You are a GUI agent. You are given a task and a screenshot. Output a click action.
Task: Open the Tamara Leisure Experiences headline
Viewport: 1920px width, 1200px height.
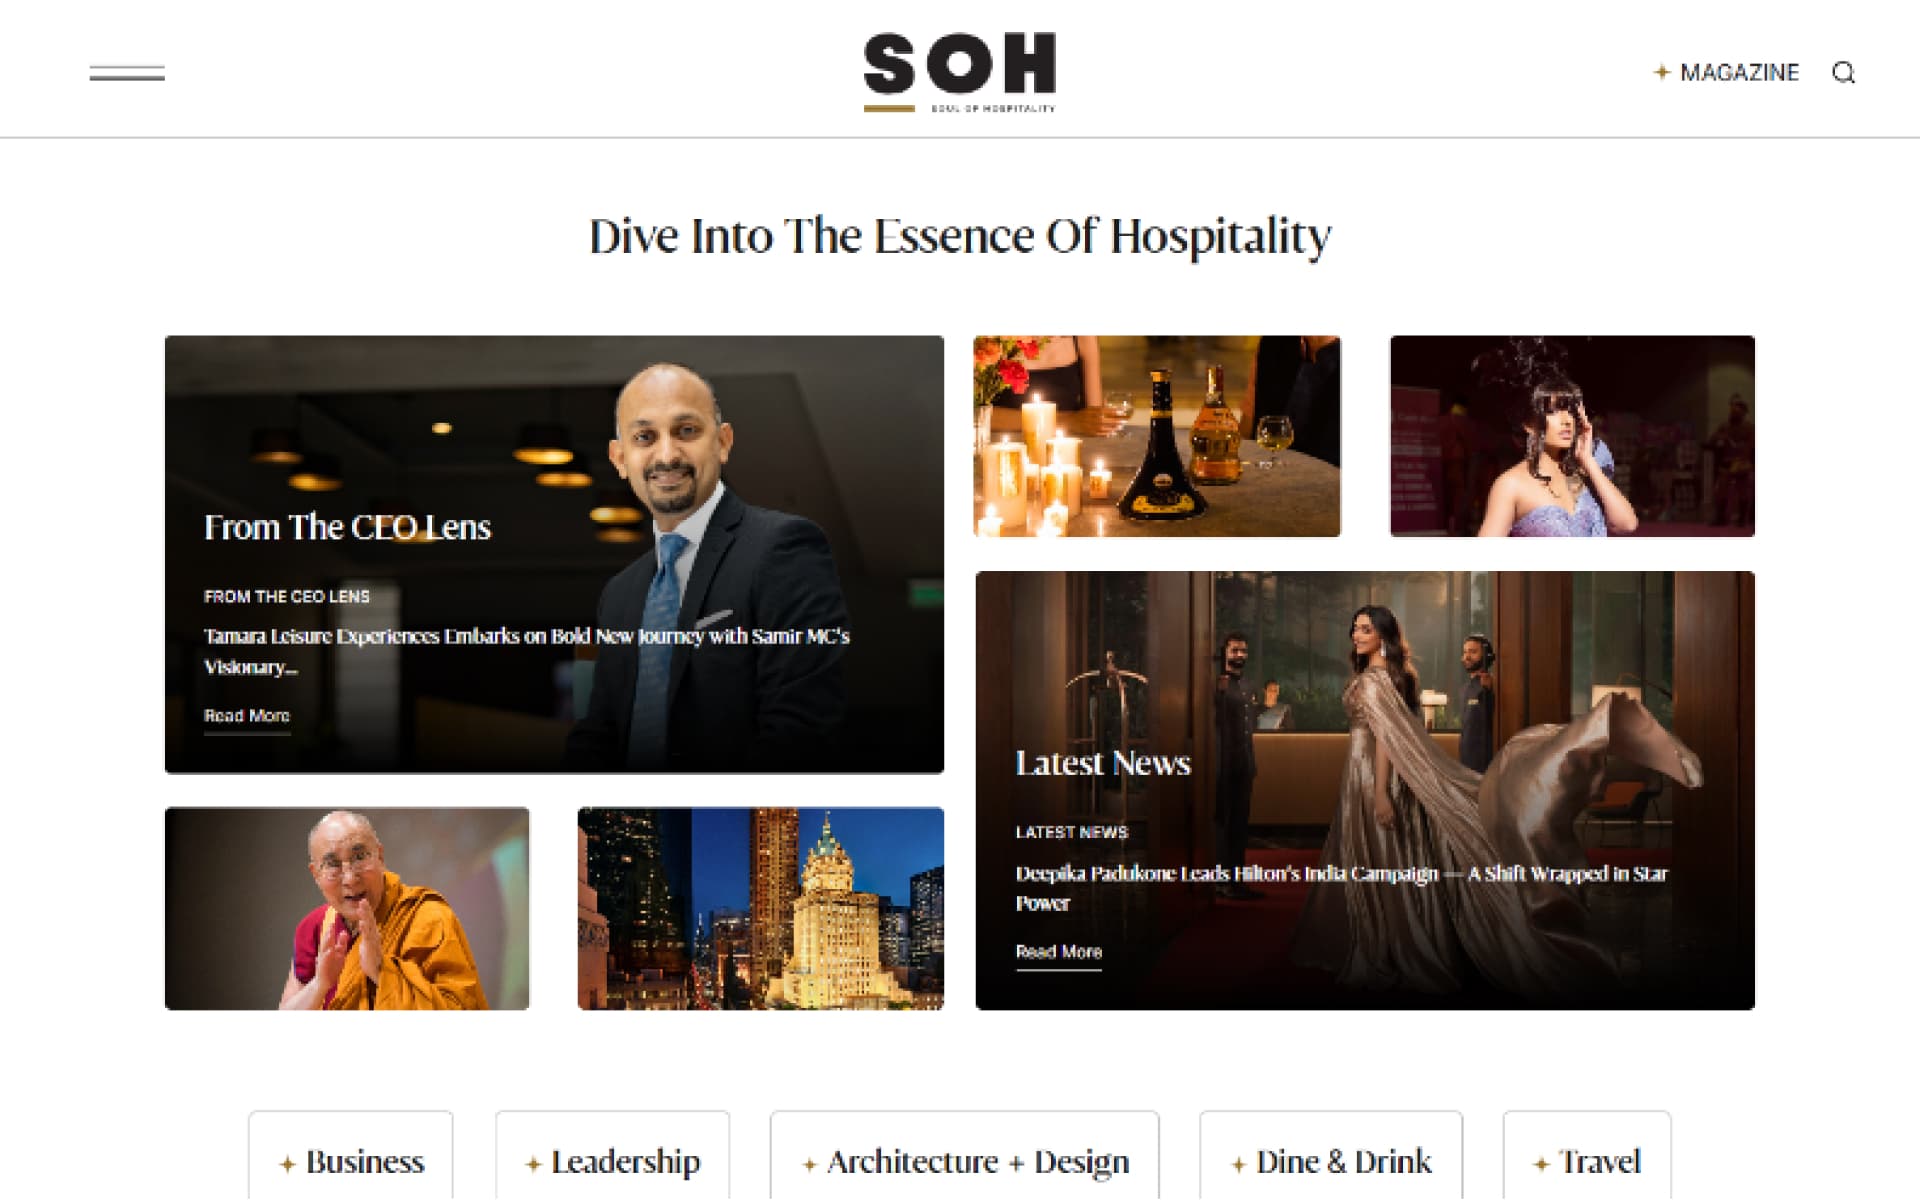526,651
